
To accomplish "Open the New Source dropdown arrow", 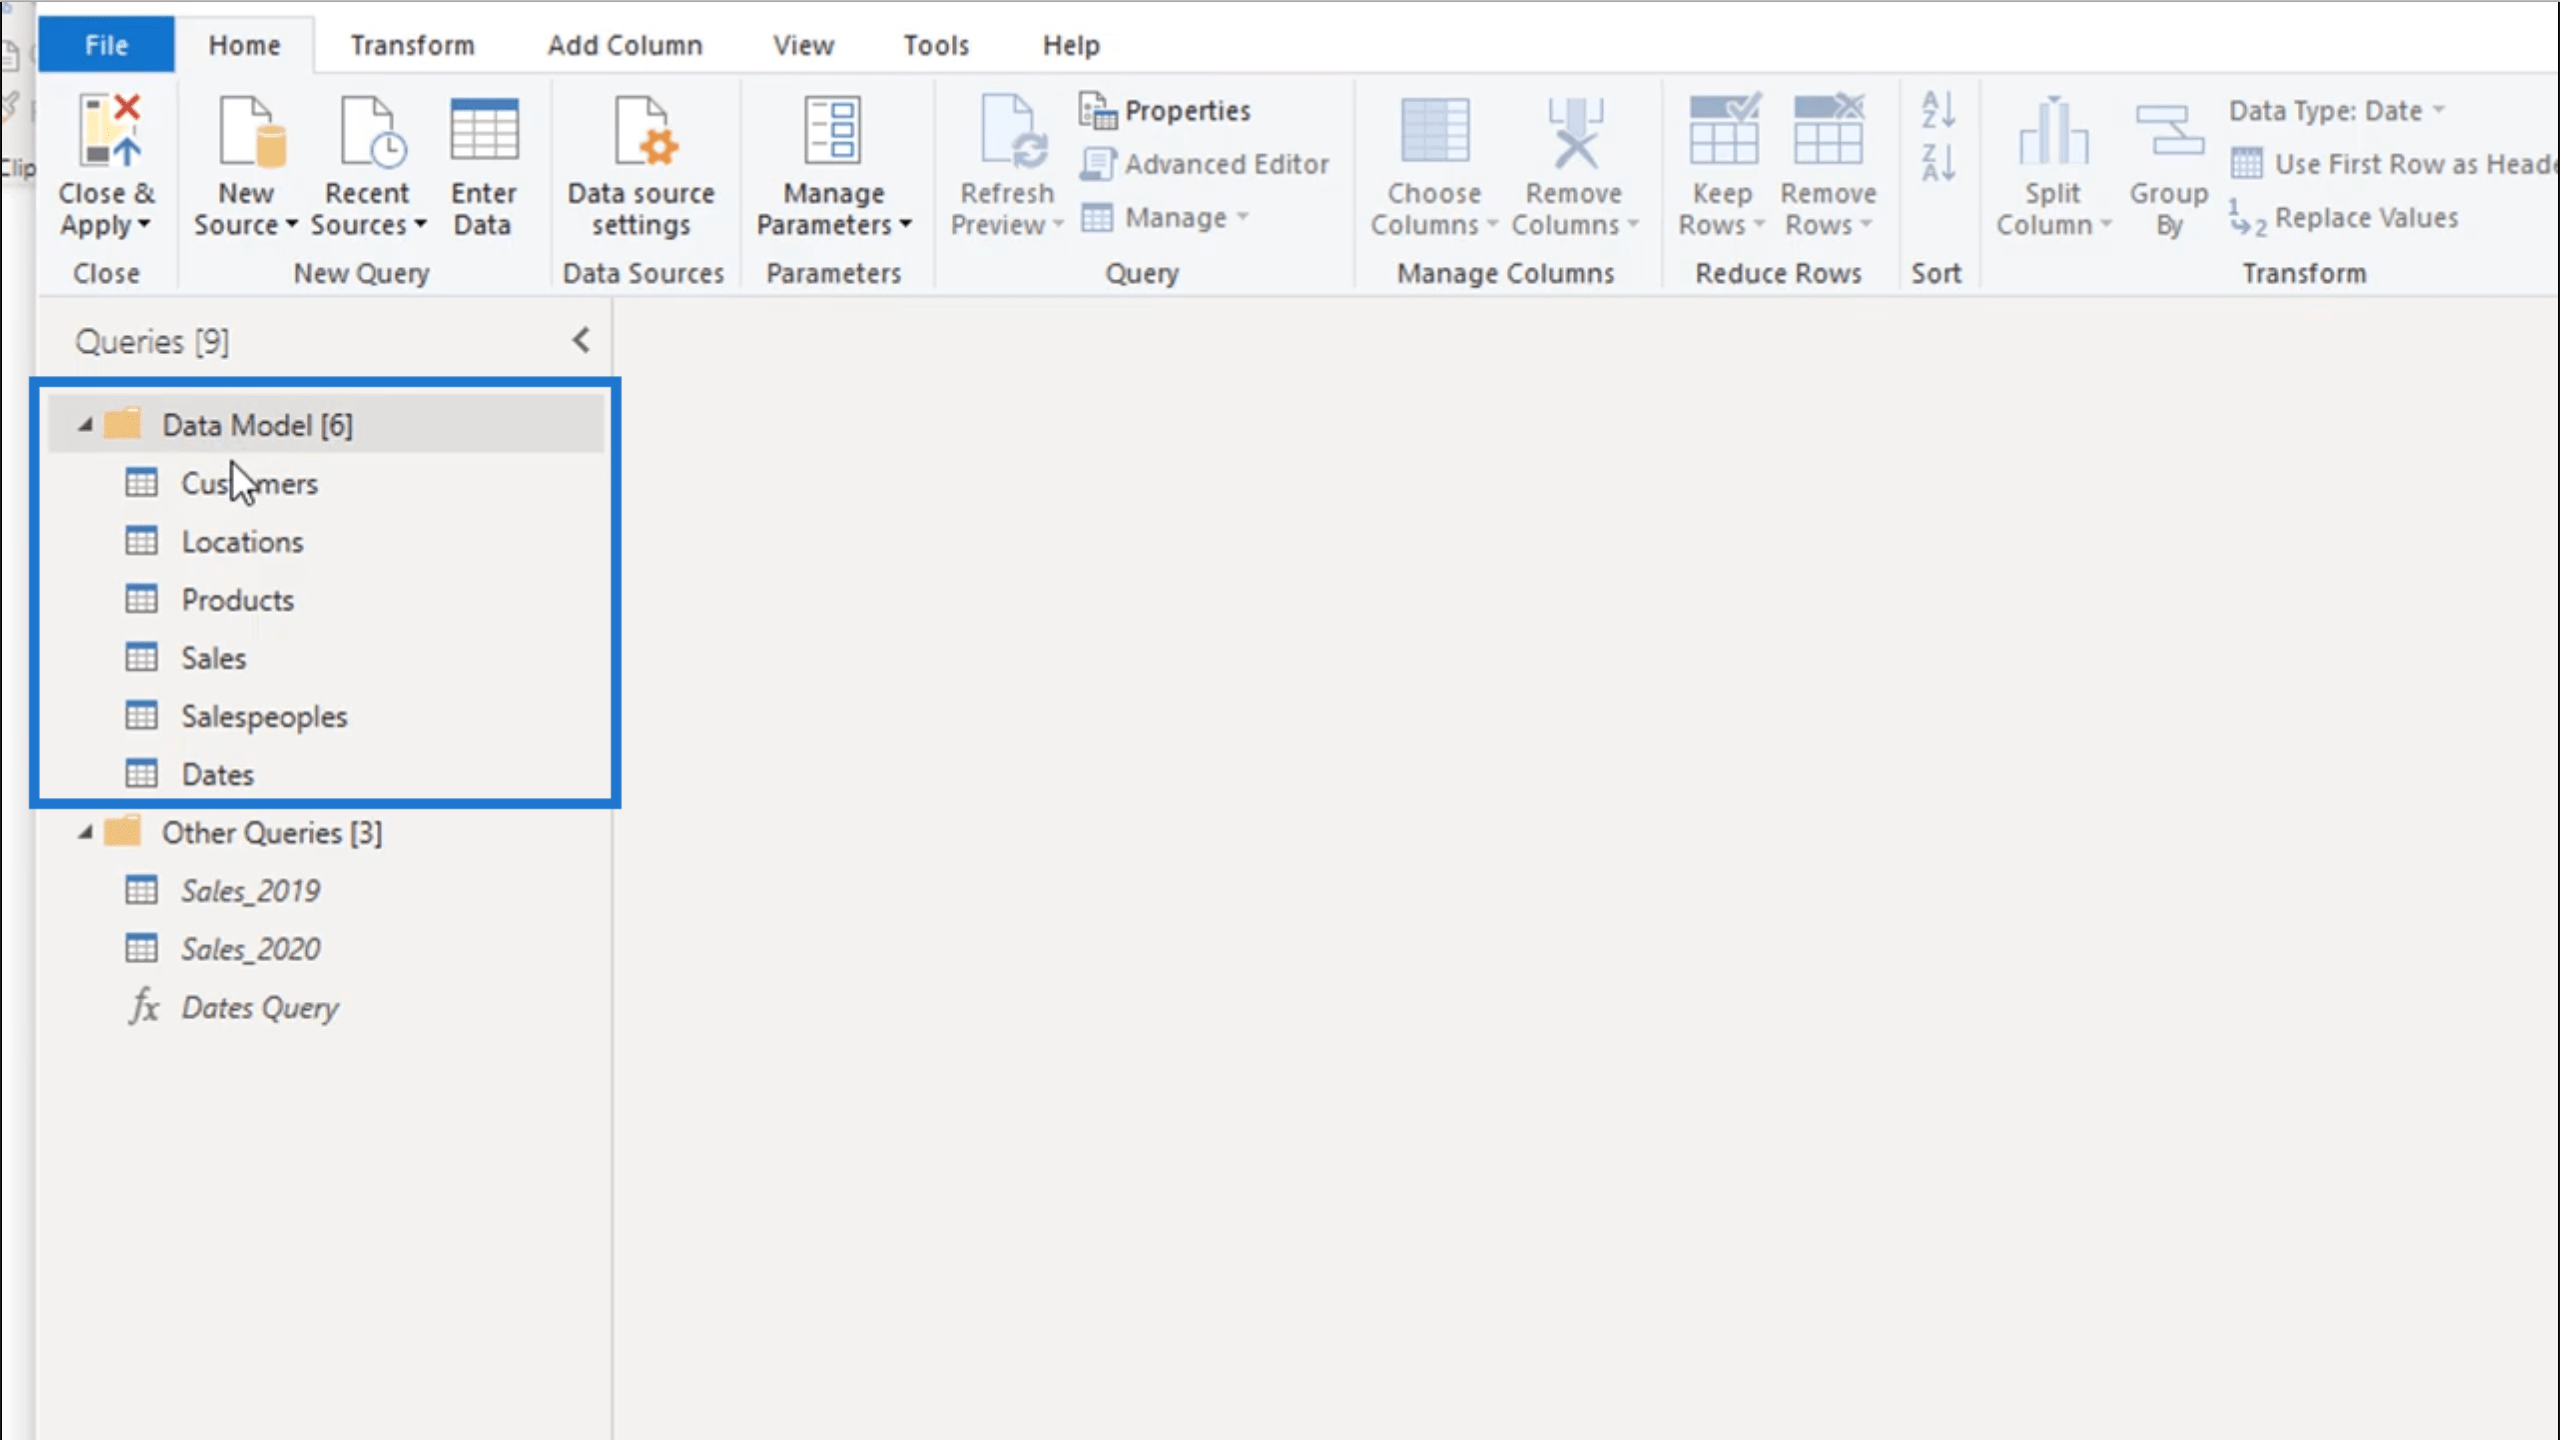I will click(291, 225).
